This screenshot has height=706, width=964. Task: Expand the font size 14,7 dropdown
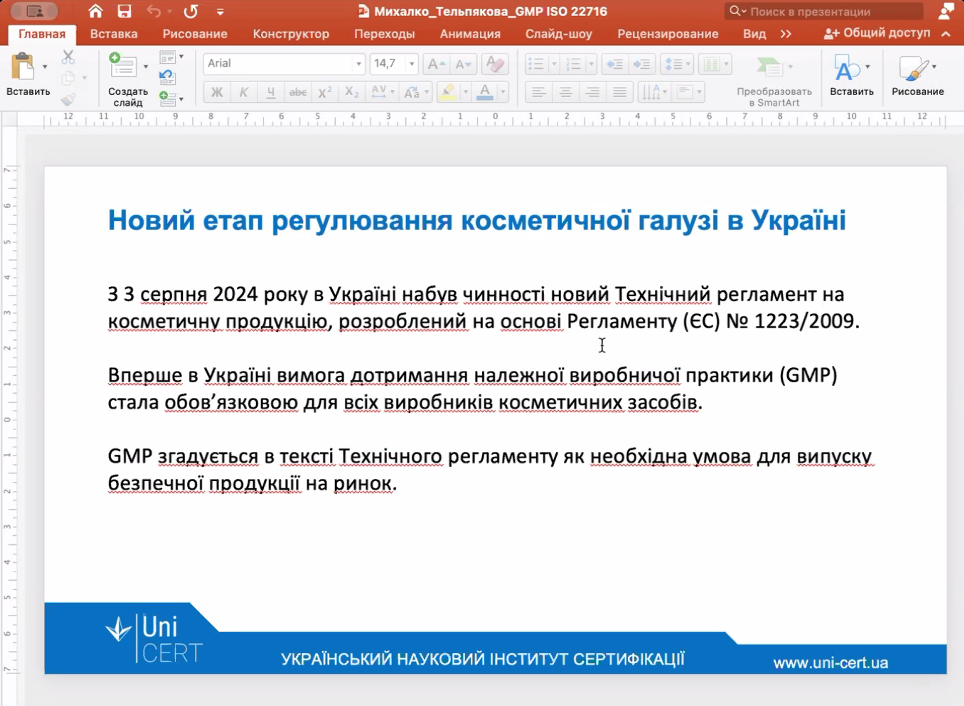412,64
